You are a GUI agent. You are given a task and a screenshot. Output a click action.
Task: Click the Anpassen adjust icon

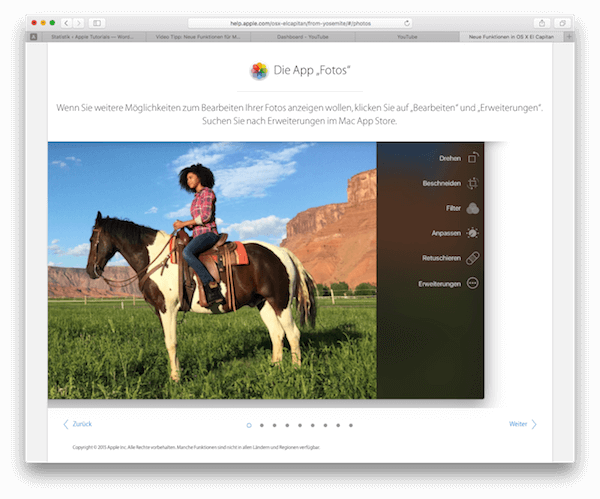click(x=473, y=233)
